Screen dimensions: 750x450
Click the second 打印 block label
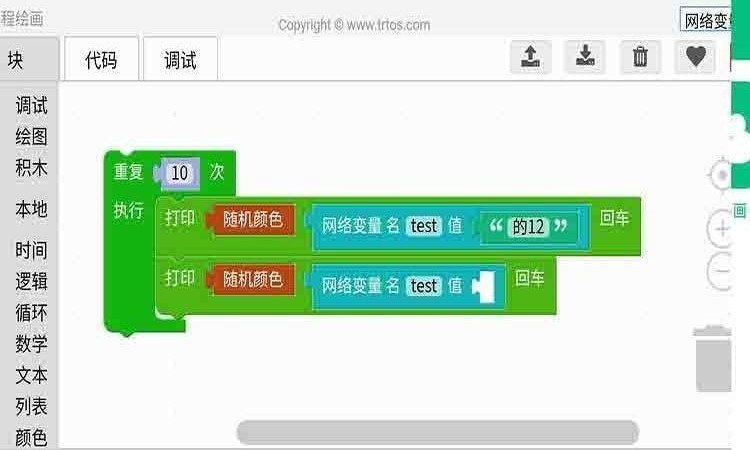point(180,278)
